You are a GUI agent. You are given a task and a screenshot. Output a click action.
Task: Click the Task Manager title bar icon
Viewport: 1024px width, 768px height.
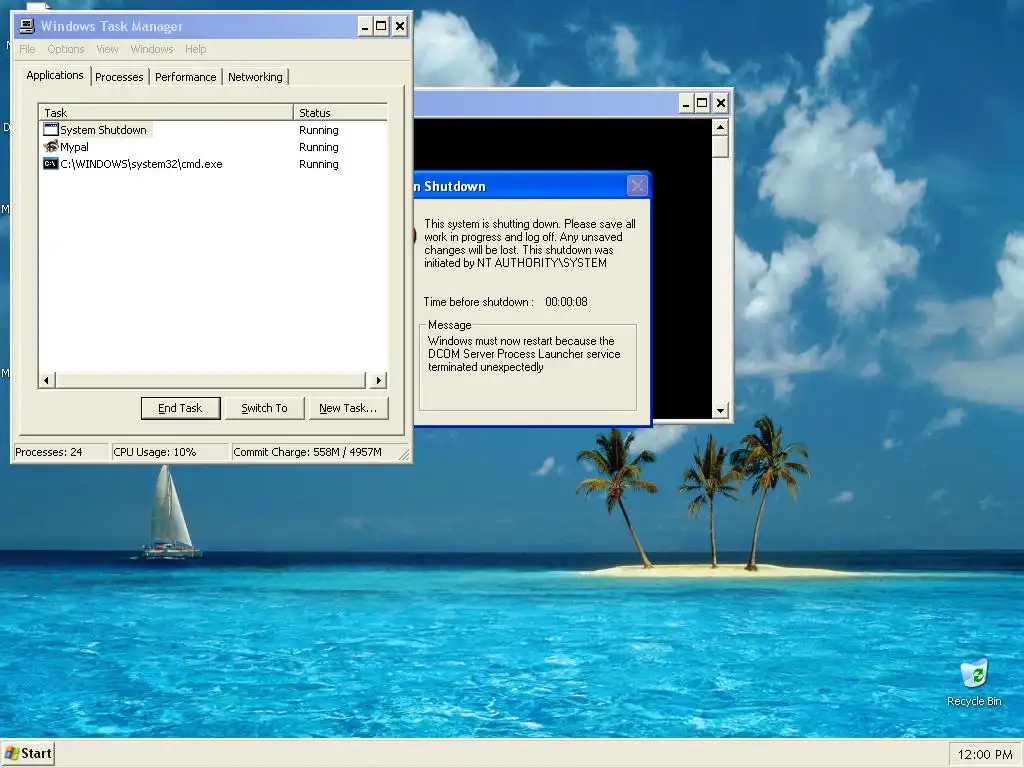point(27,26)
